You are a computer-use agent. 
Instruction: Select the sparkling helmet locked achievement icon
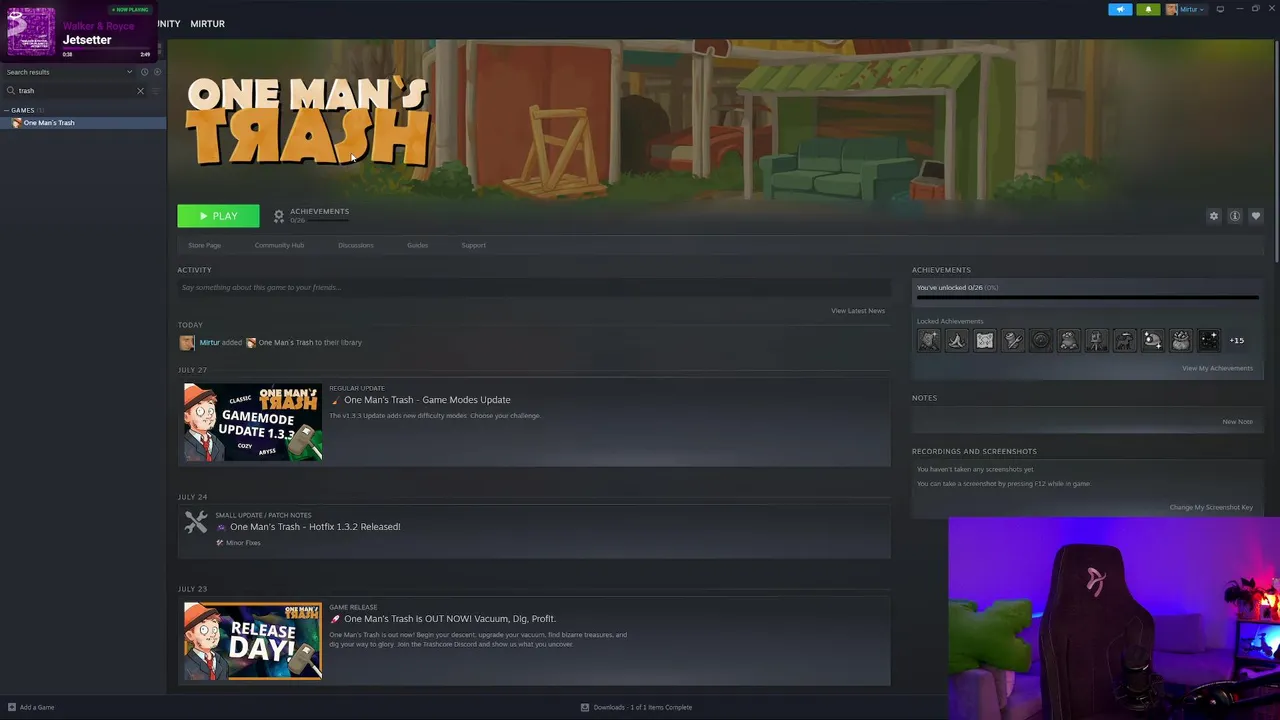pyautogui.click(x=1153, y=341)
